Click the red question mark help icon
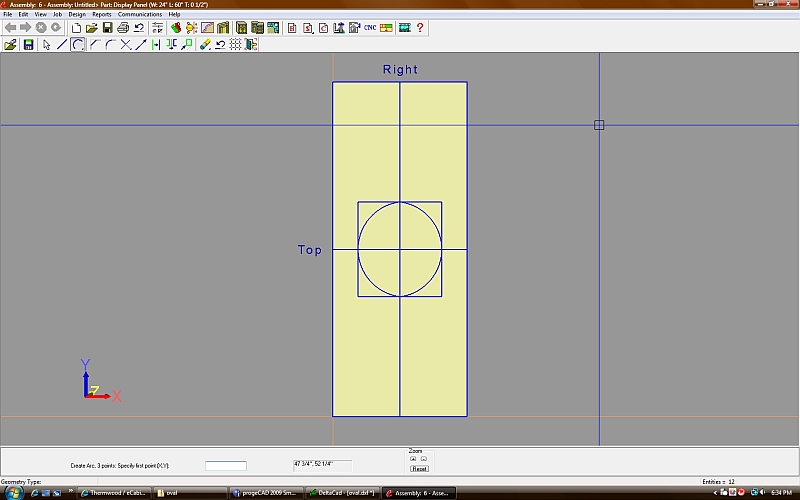This screenshot has width=800, height=500. click(421, 28)
